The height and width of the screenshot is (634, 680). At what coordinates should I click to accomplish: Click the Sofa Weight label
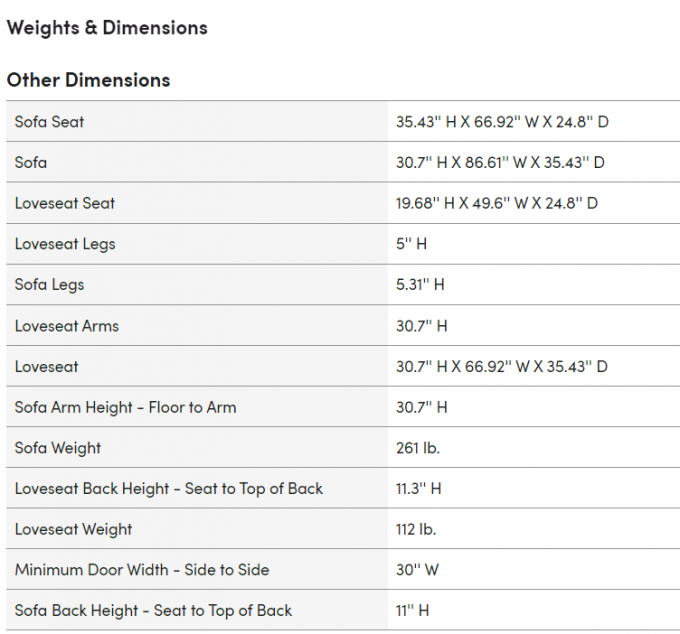click(x=58, y=448)
